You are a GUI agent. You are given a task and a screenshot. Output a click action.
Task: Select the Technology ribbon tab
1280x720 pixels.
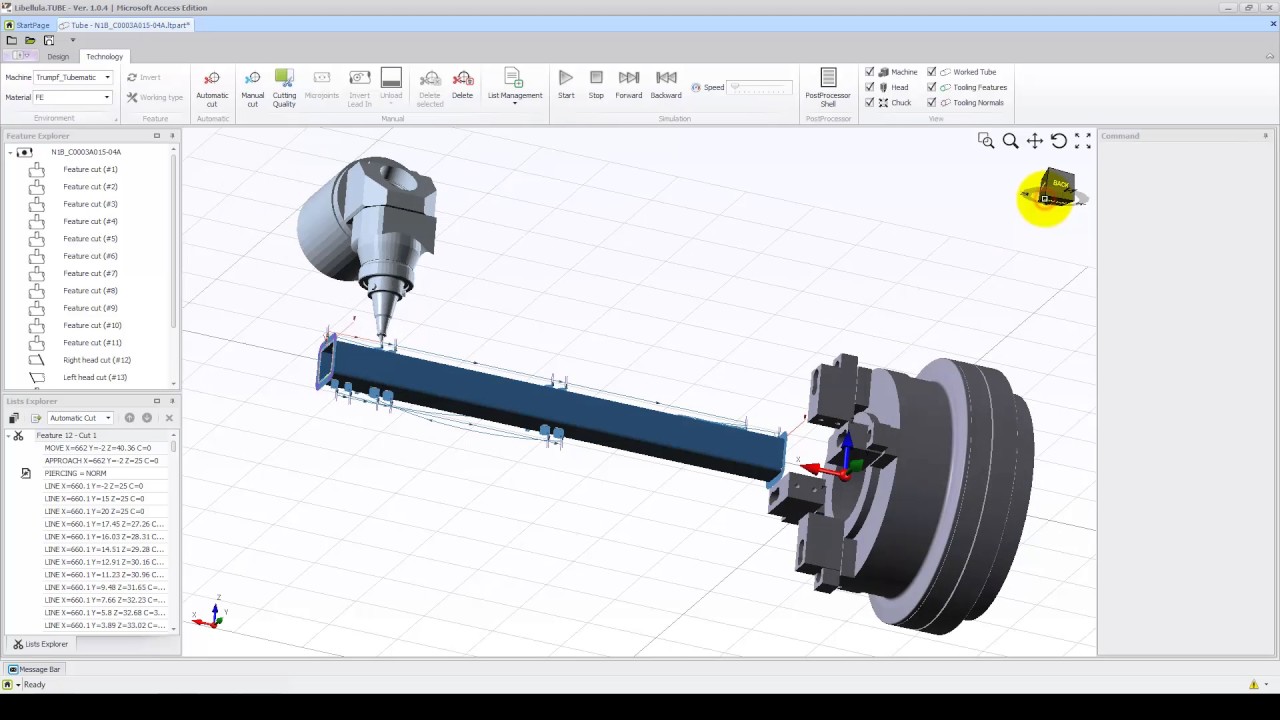coord(104,57)
